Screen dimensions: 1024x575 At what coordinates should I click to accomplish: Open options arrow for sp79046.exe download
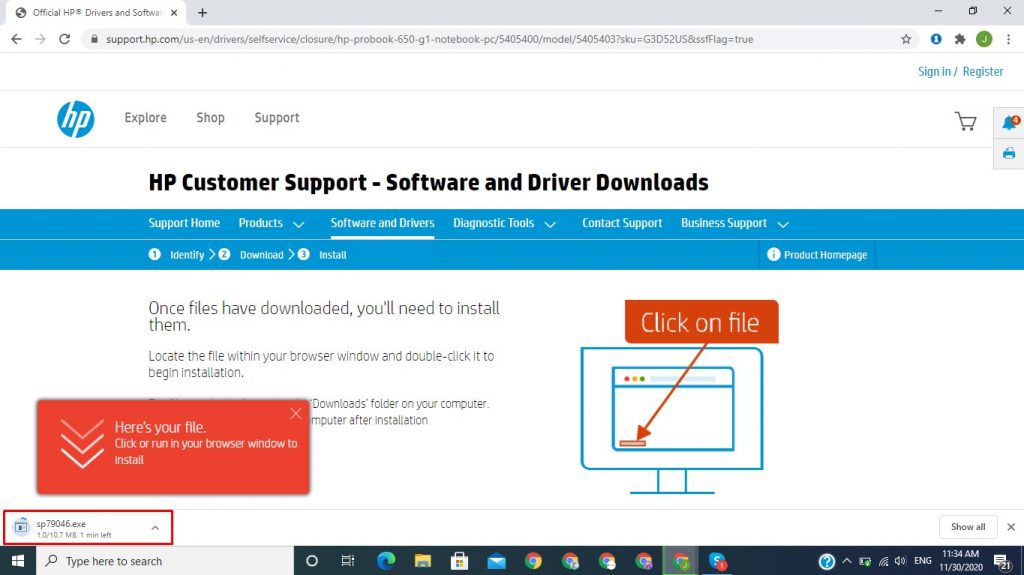click(155, 527)
